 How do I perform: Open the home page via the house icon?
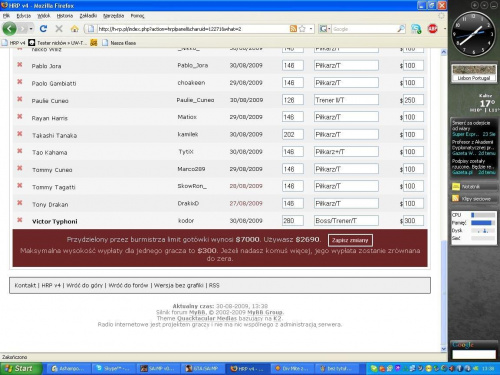(x=75, y=29)
